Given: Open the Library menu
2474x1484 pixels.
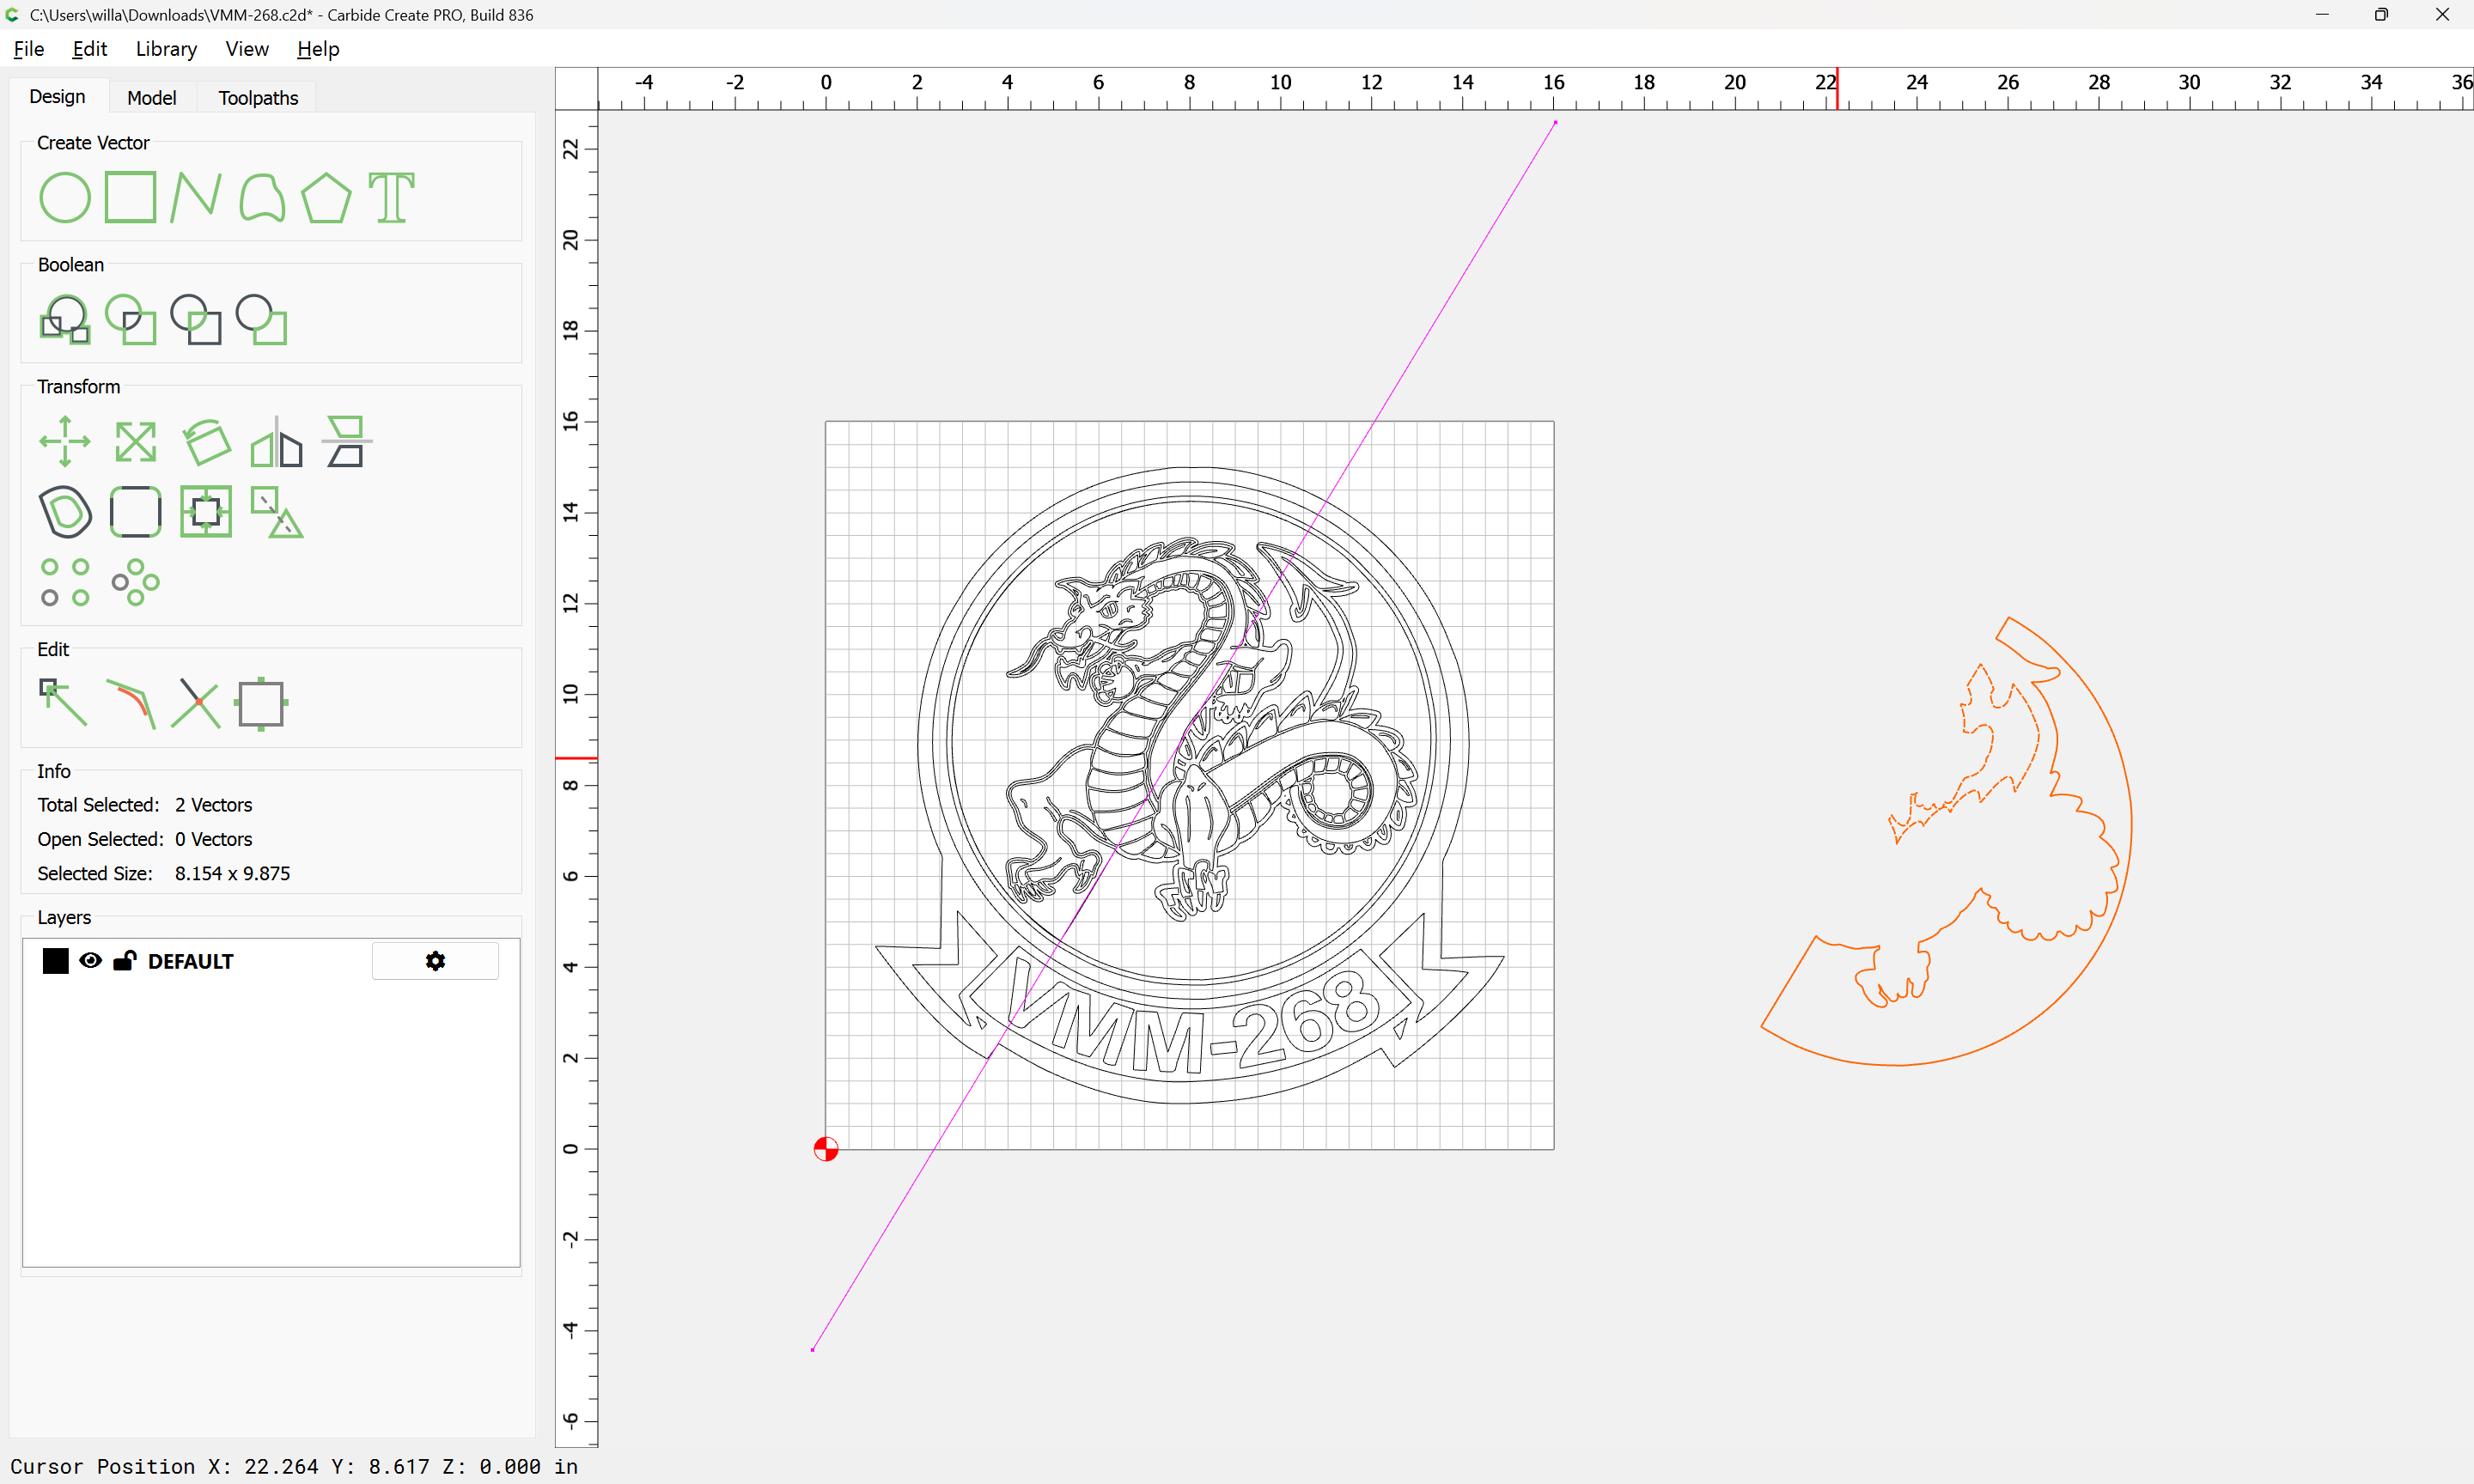Looking at the screenshot, I should pos(166,49).
